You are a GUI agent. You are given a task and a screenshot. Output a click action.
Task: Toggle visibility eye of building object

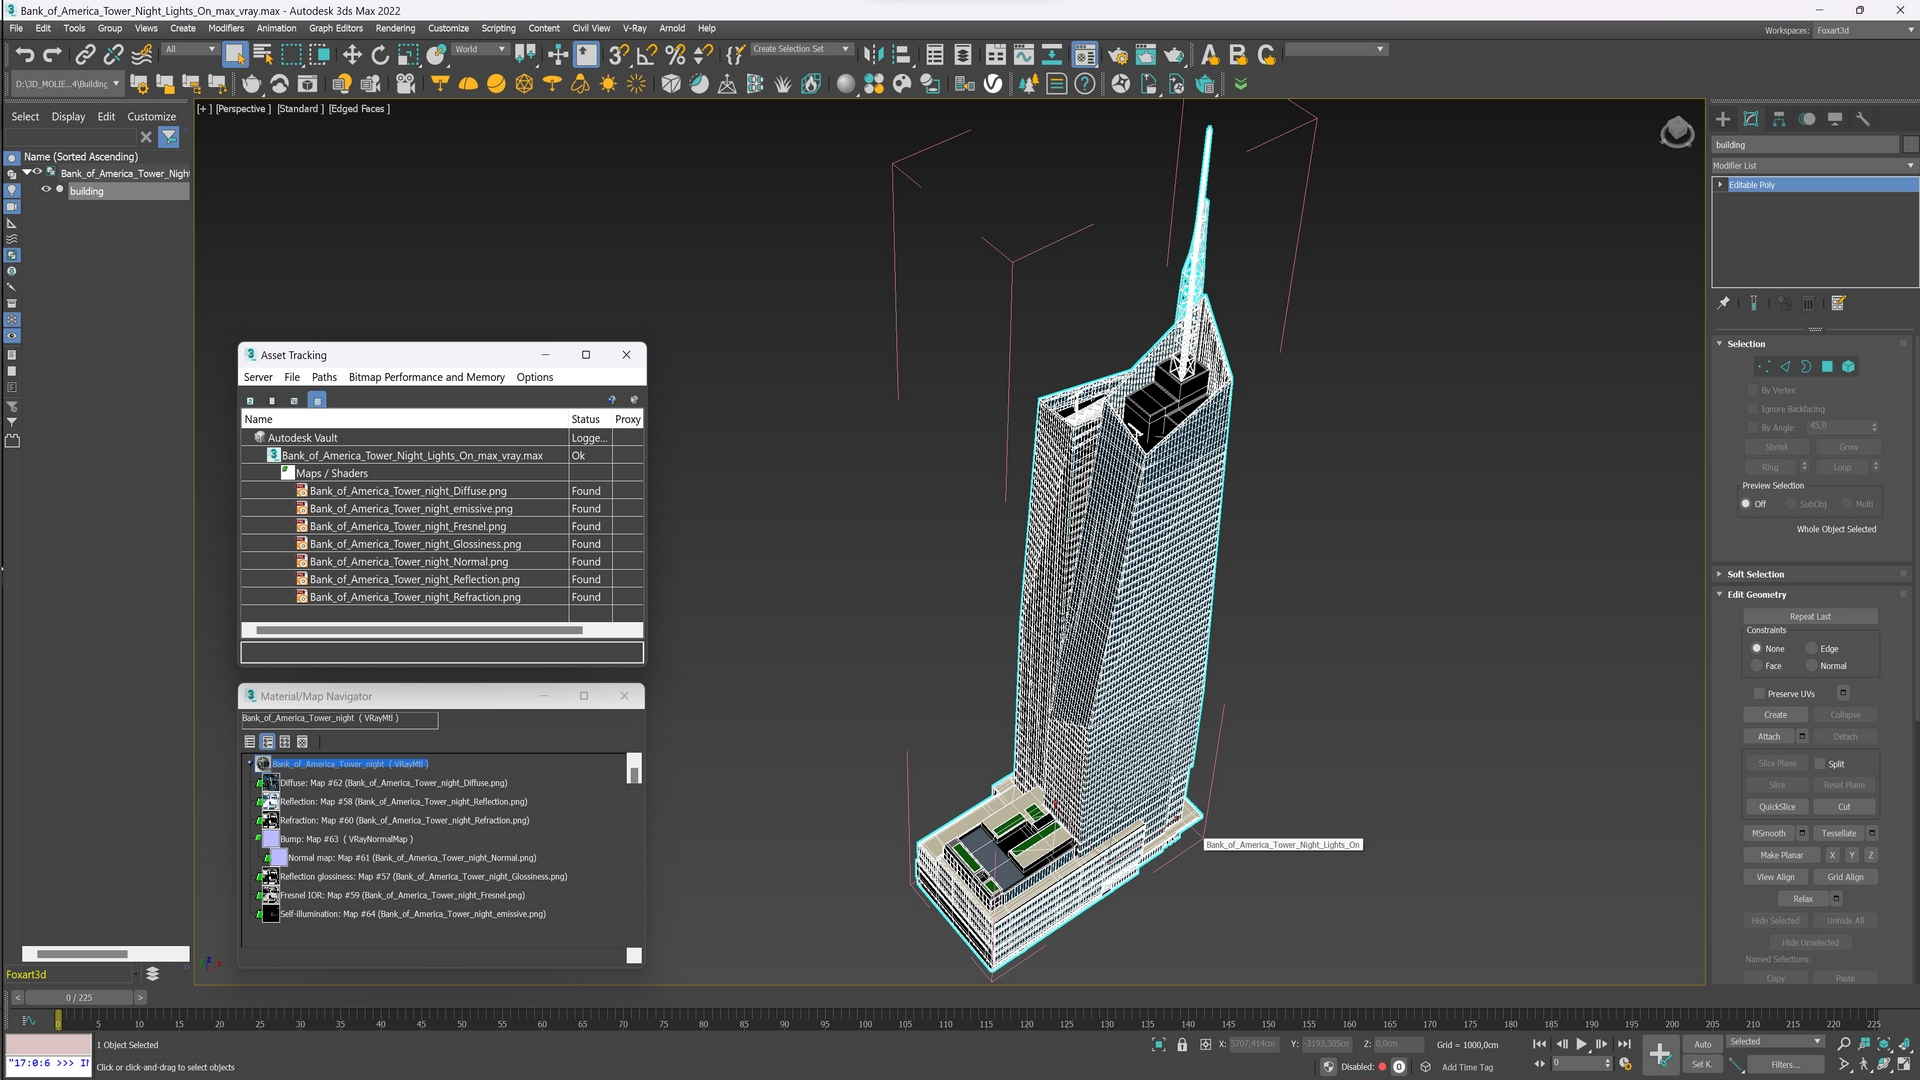click(45, 189)
